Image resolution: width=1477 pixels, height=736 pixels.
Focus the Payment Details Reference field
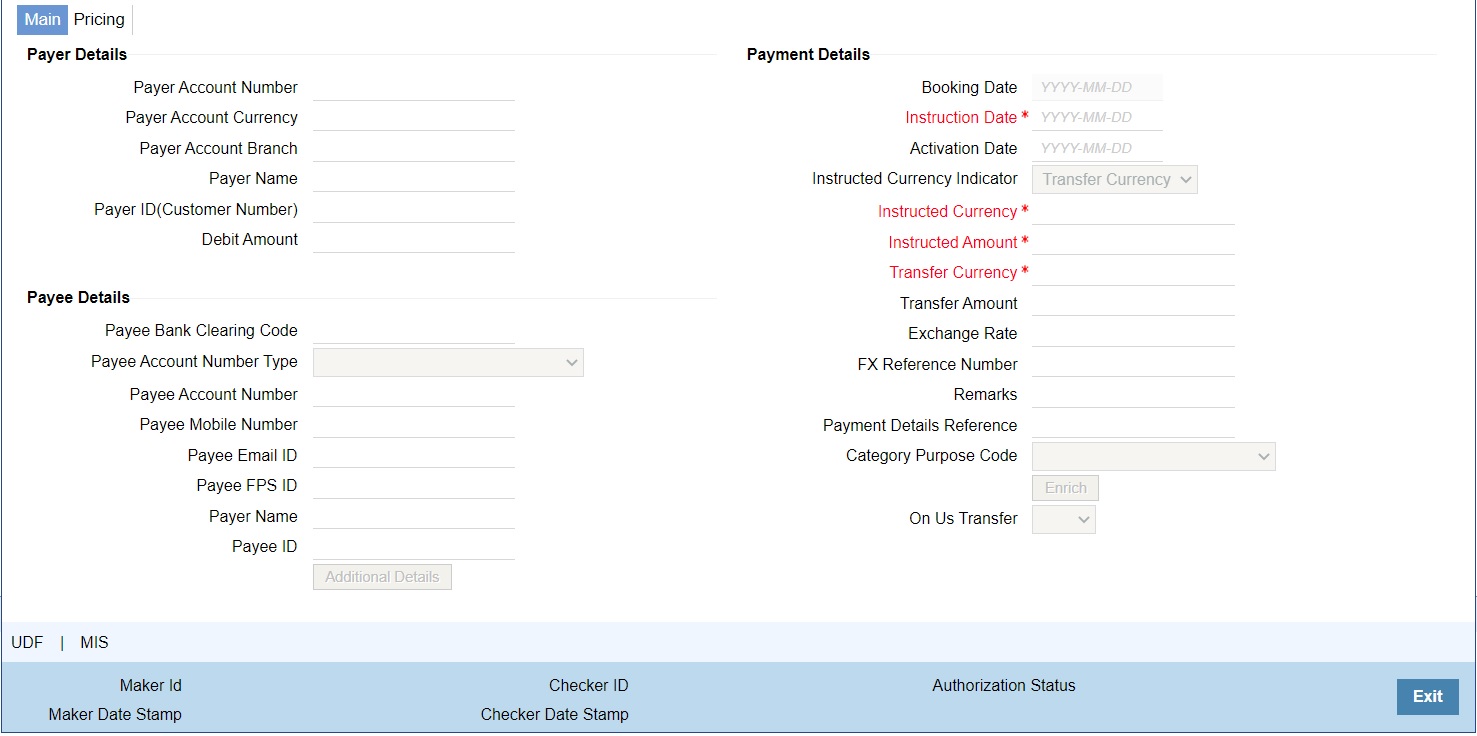1133,426
